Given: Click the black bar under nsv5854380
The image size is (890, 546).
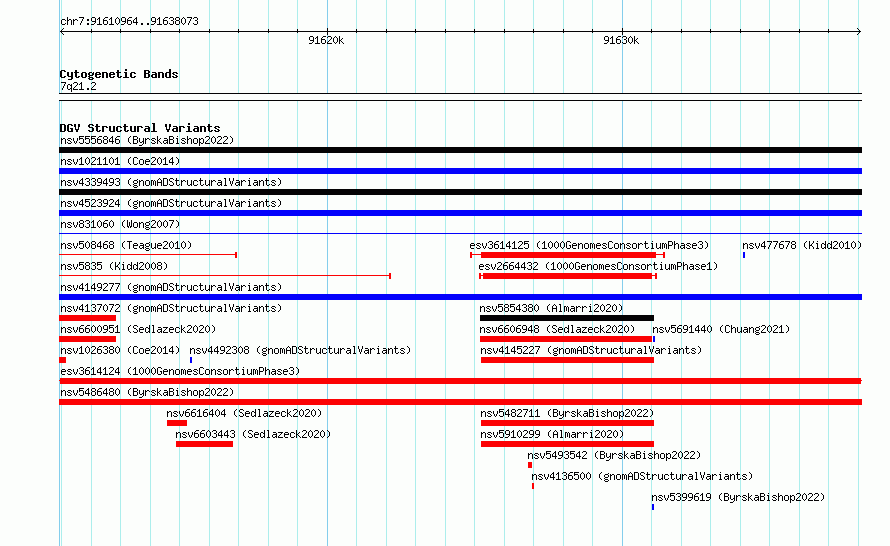Looking at the screenshot, I should (567, 318).
